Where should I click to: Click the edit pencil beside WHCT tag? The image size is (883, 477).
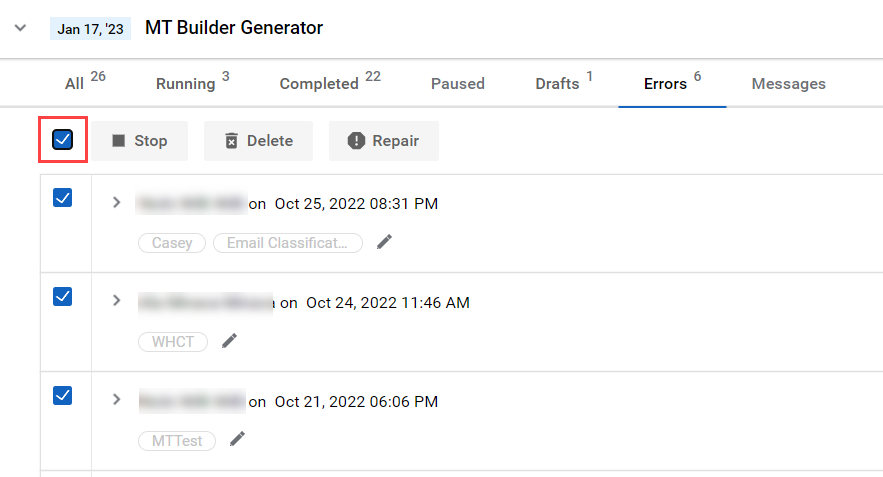pyautogui.click(x=229, y=341)
